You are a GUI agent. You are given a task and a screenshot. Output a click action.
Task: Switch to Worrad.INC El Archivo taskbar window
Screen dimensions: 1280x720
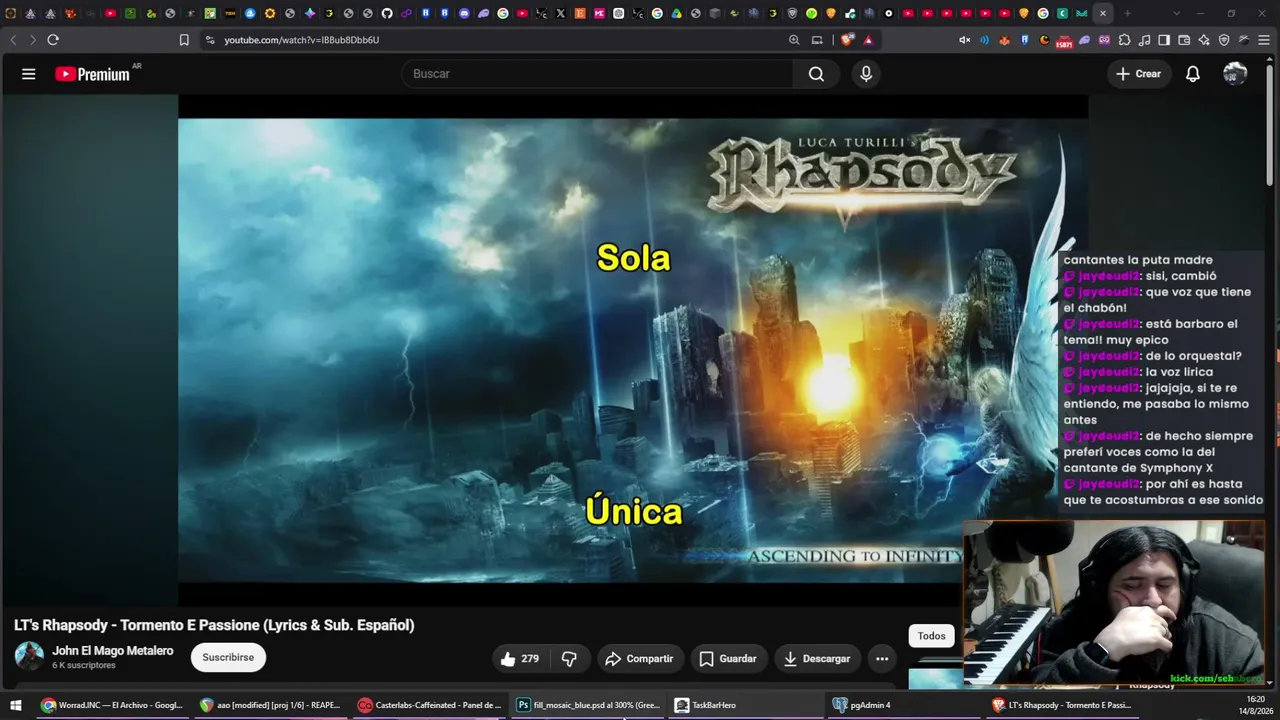tap(112, 705)
